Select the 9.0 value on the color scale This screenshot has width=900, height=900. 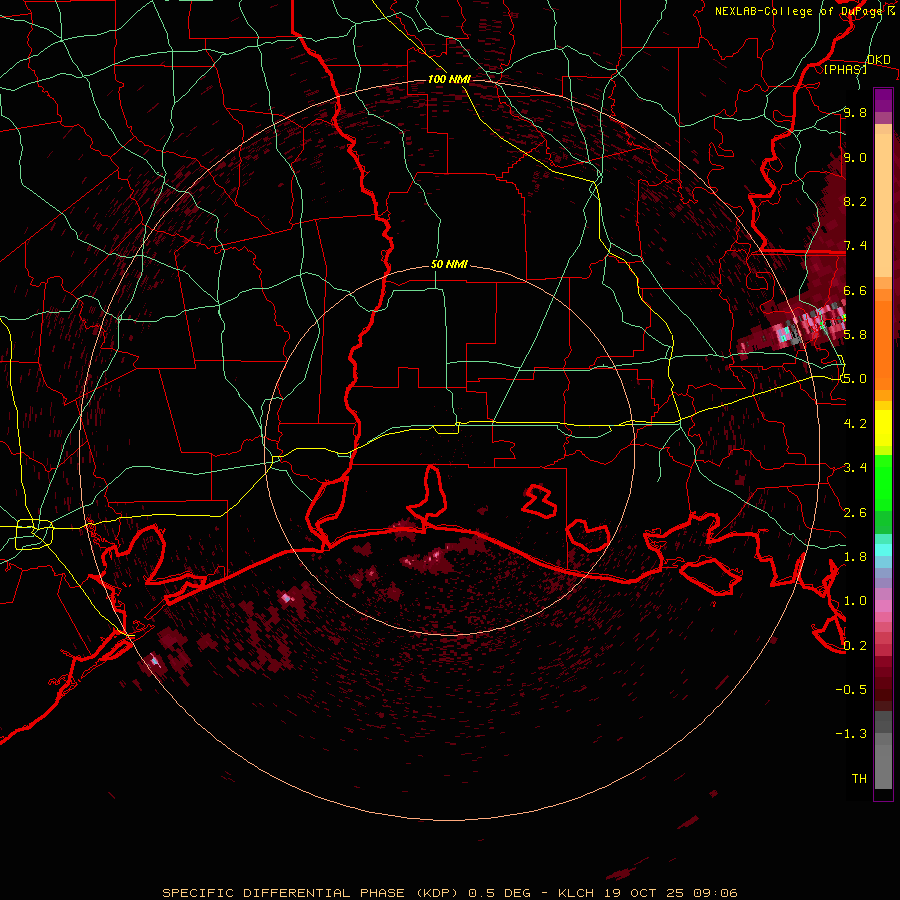pyautogui.click(x=855, y=157)
